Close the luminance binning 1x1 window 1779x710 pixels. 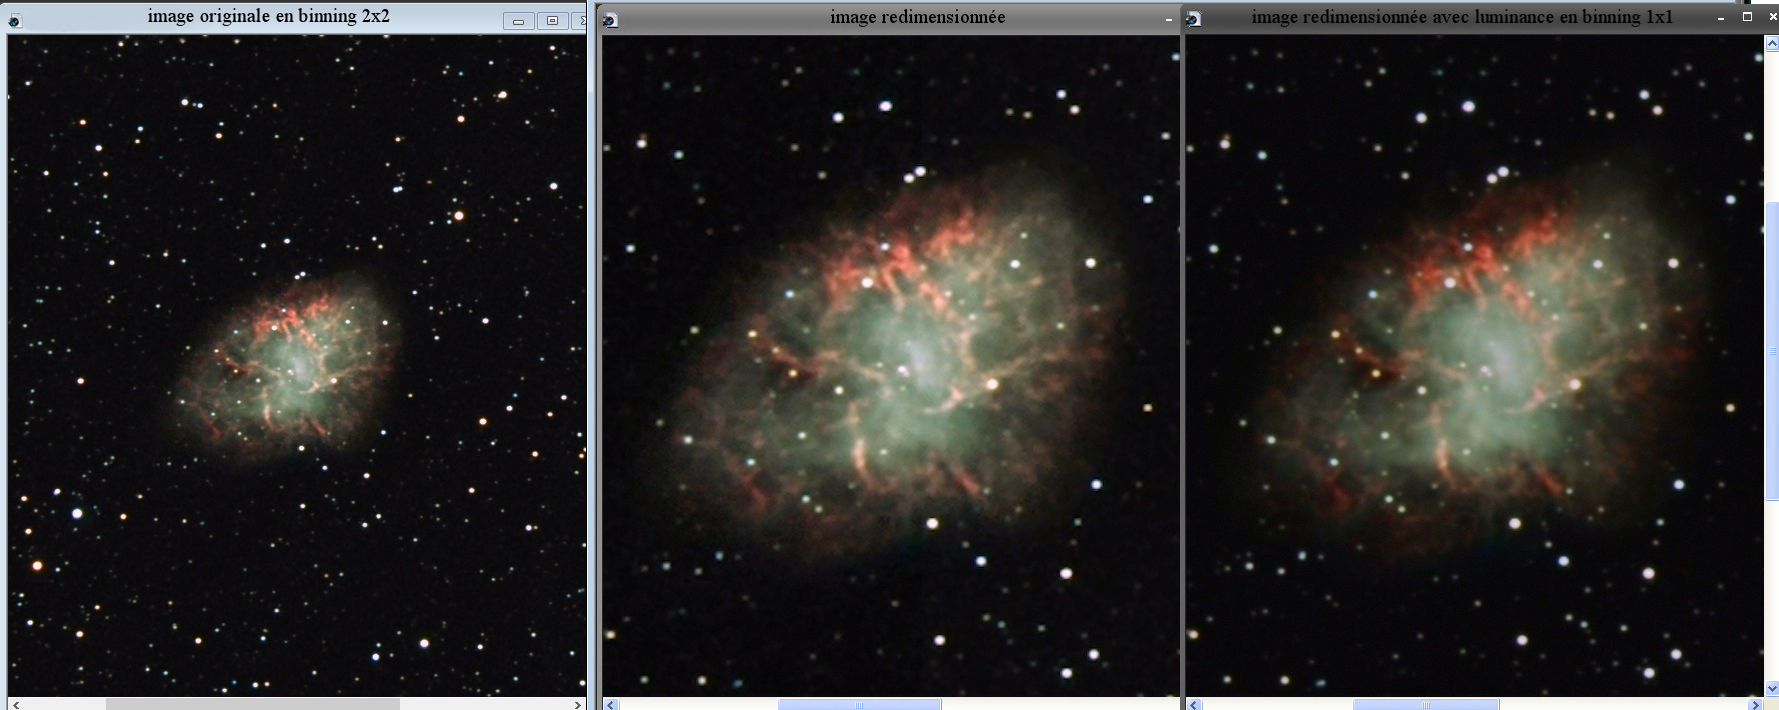pos(1772,17)
